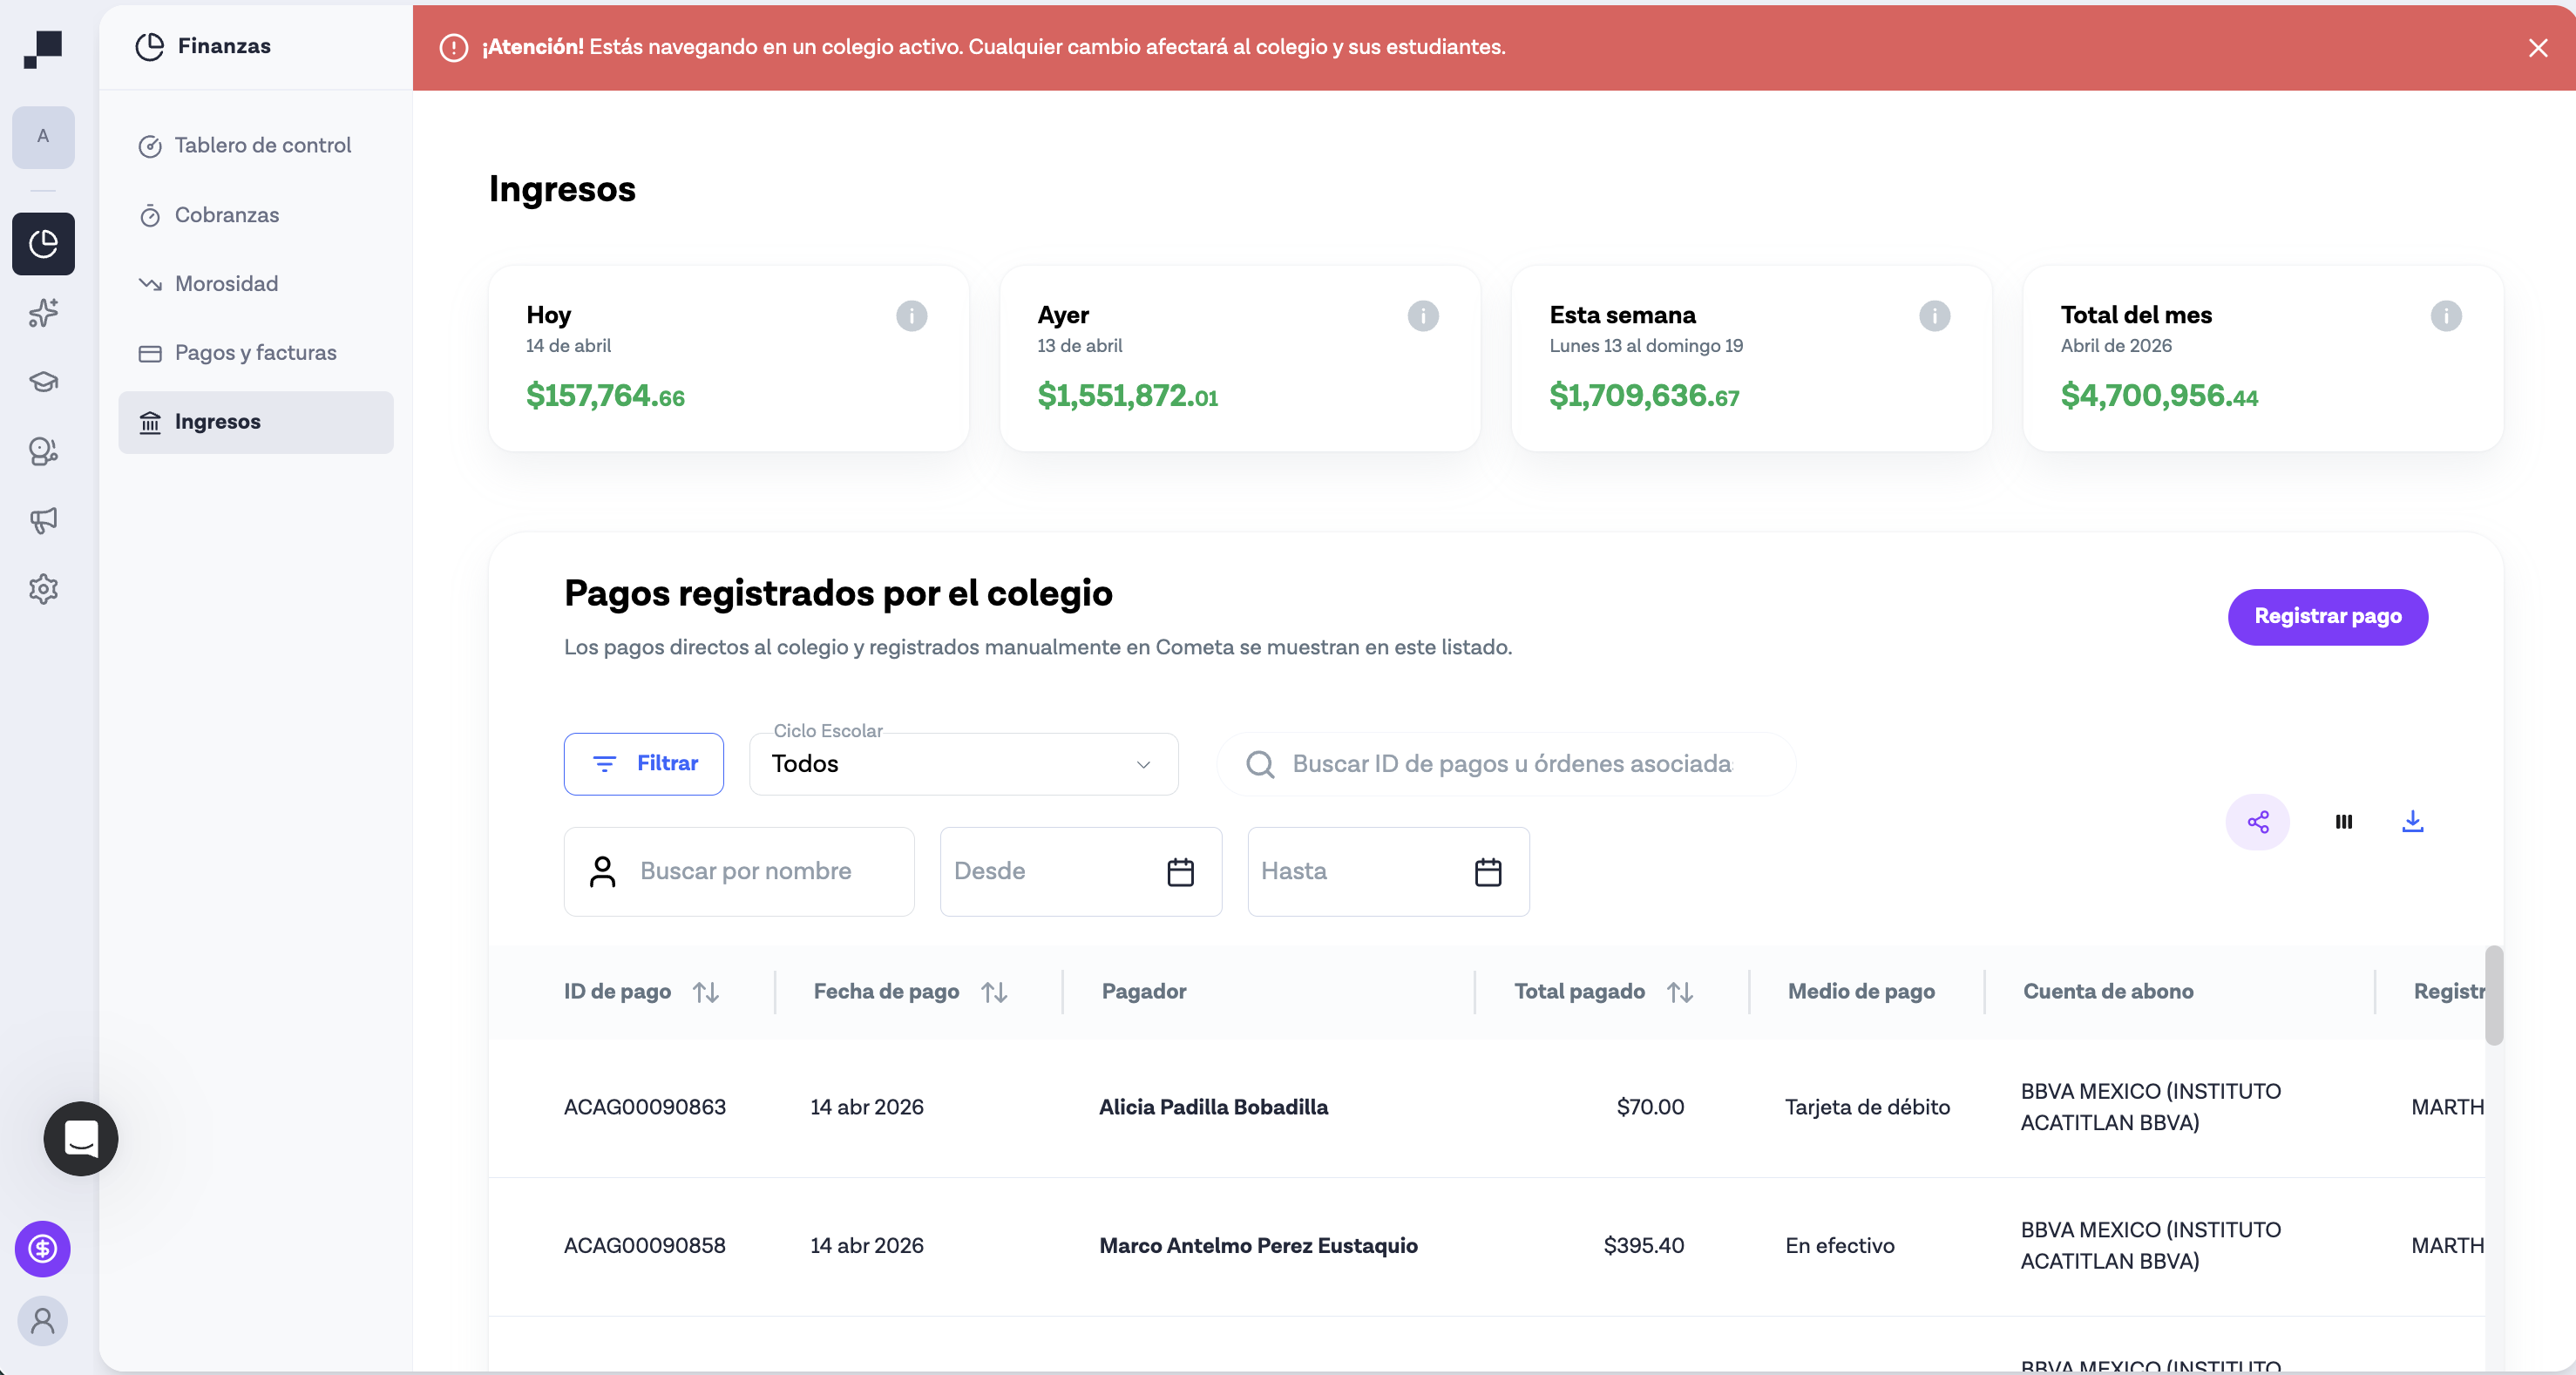Switch to Pagos y facturas section
Image resolution: width=2576 pixels, height=1375 pixels.
click(255, 352)
